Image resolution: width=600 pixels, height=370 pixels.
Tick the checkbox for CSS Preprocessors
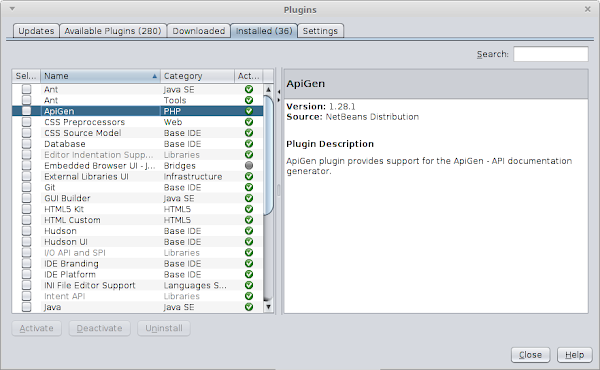click(26, 122)
